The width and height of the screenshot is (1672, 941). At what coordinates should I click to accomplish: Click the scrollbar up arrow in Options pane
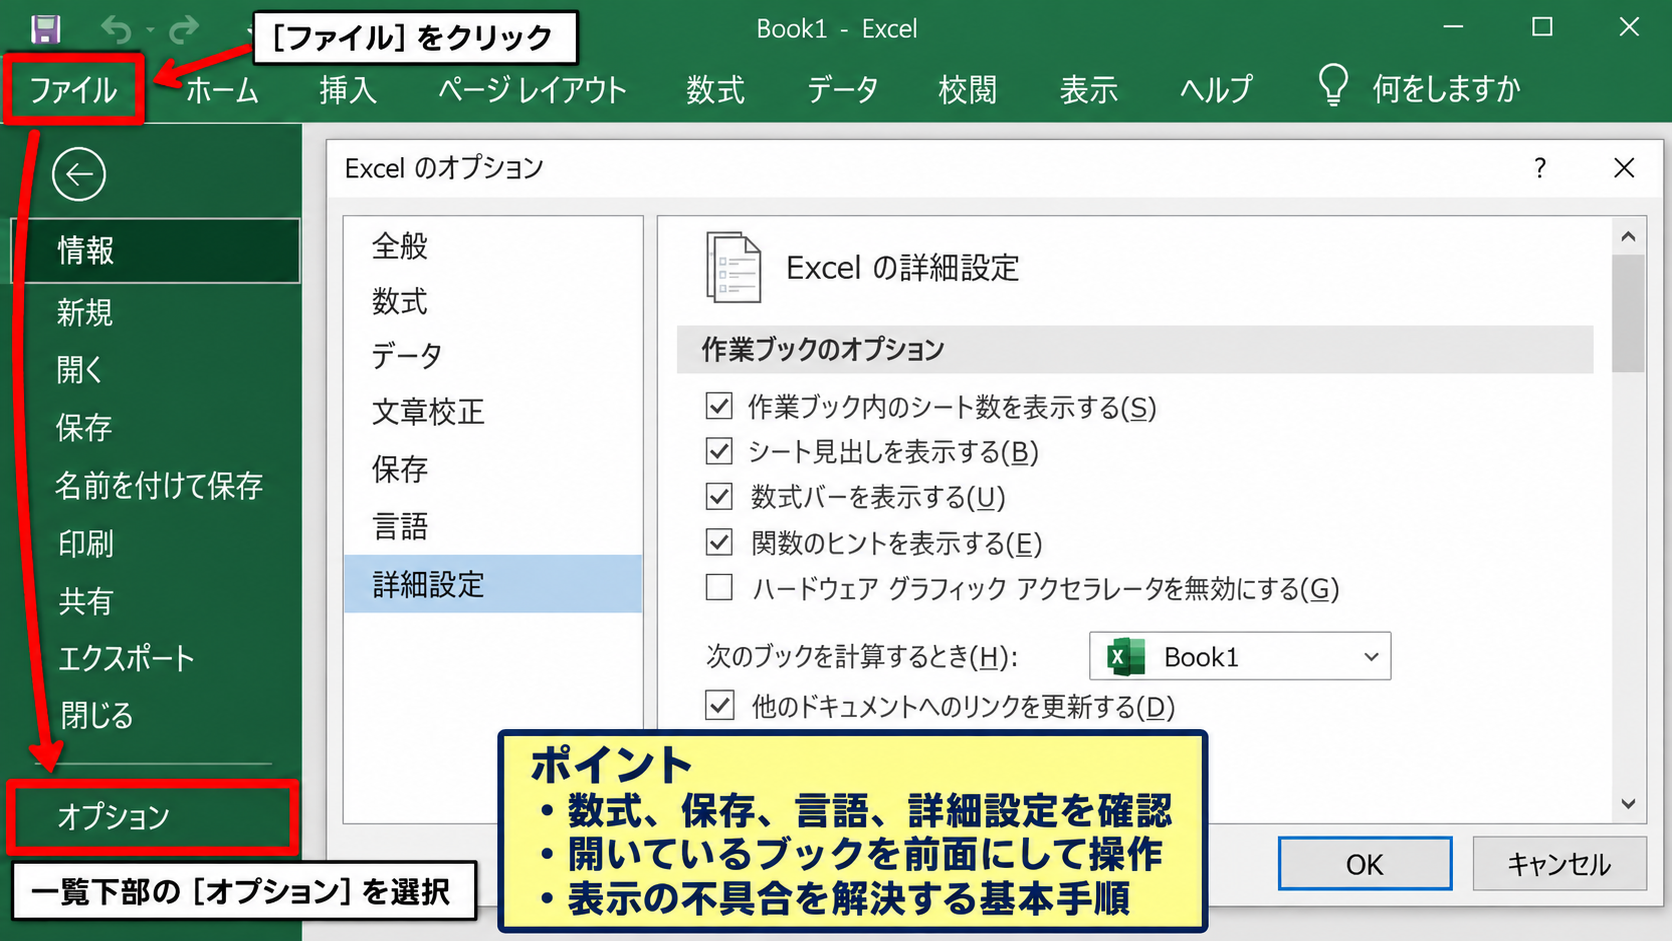(x=1628, y=237)
